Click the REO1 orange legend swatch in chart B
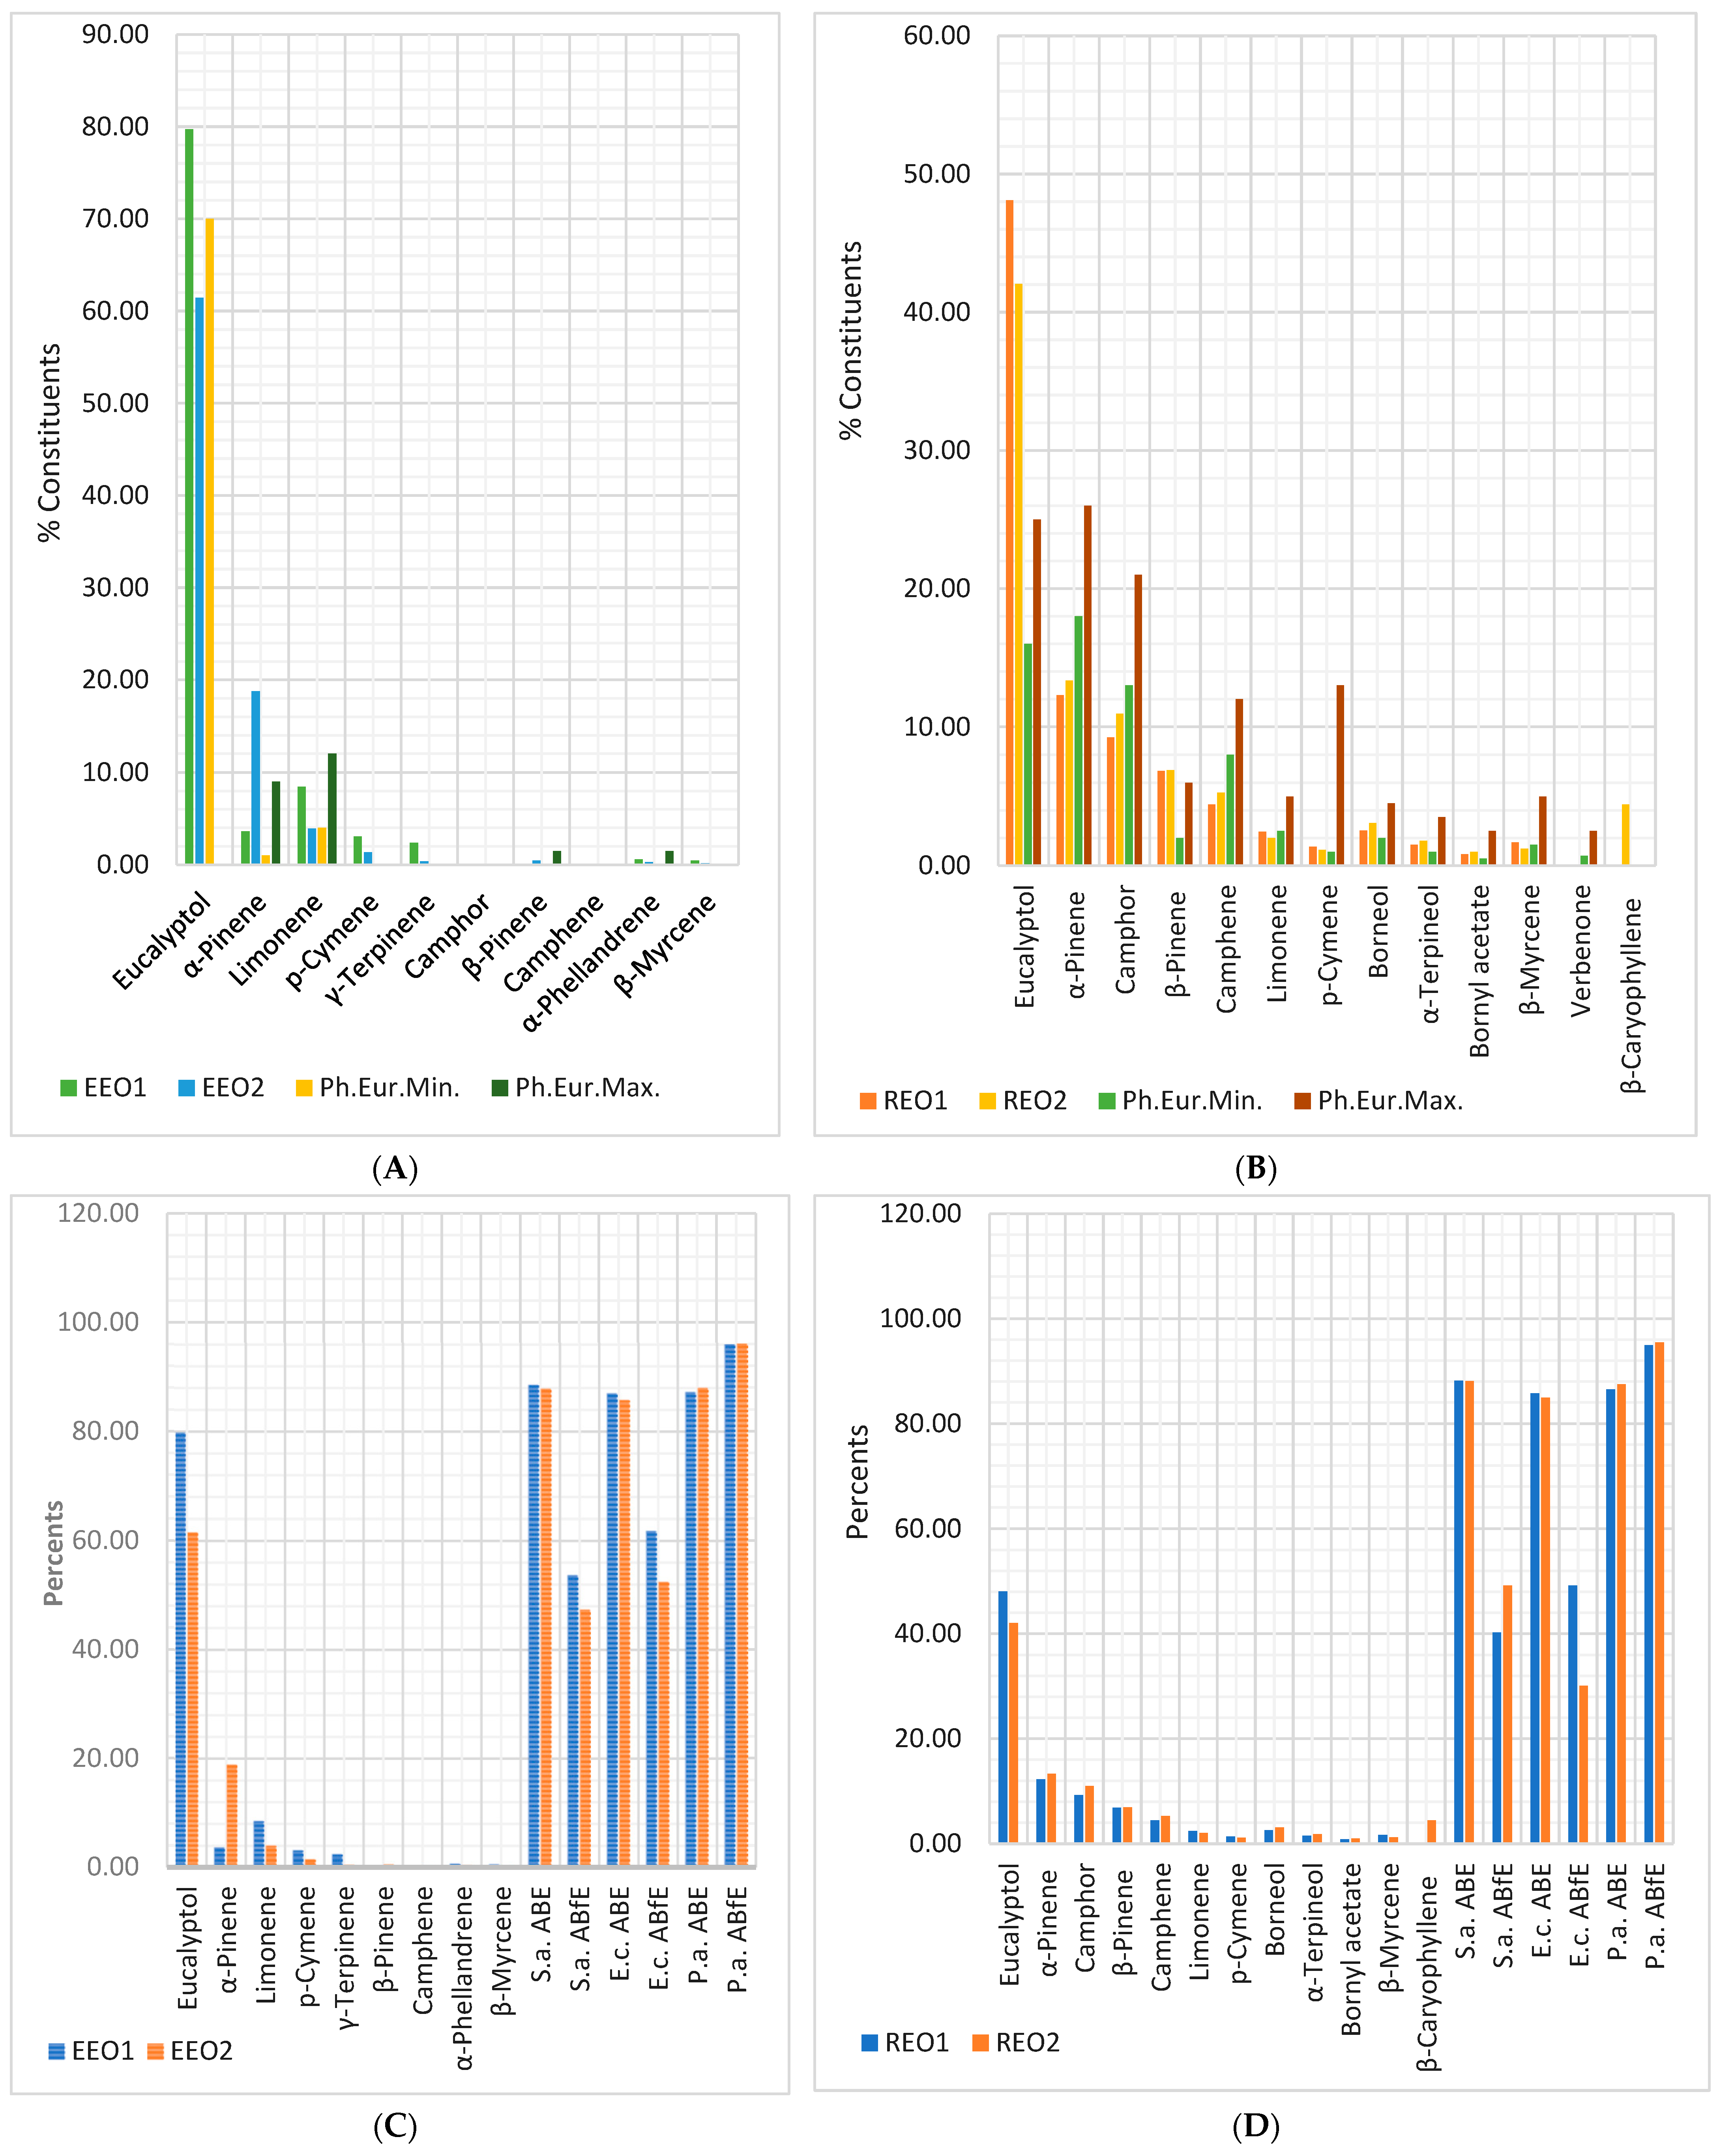Image resolution: width=1719 pixels, height=2156 pixels. point(868,1101)
